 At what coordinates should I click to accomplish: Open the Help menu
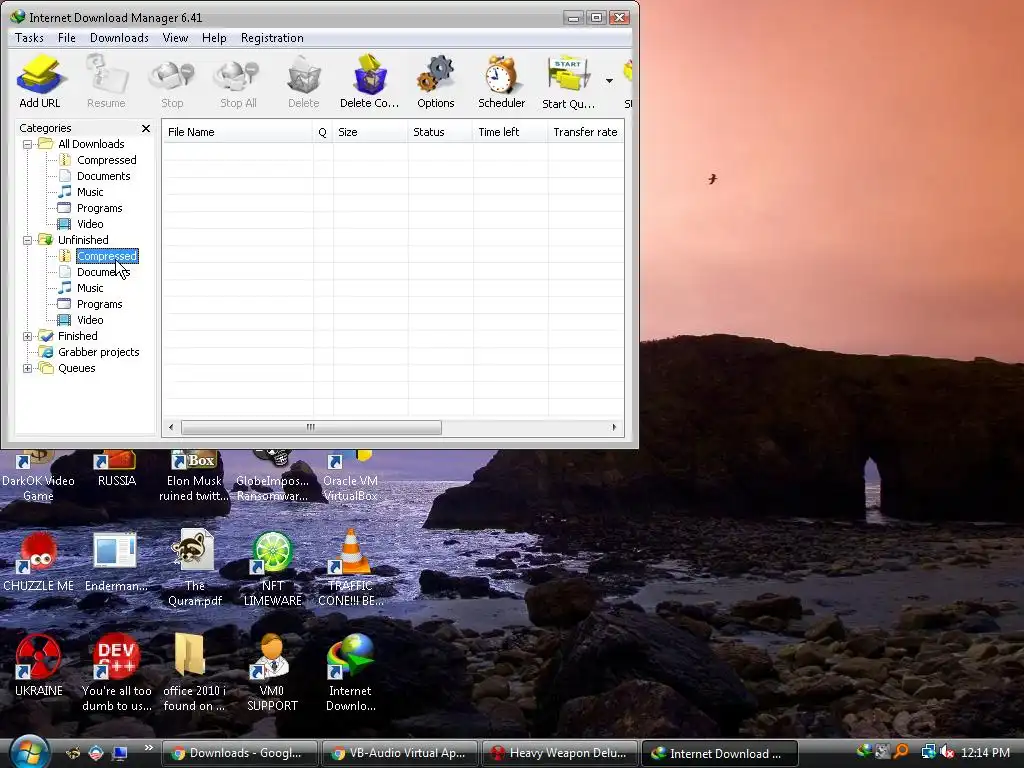coord(214,38)
